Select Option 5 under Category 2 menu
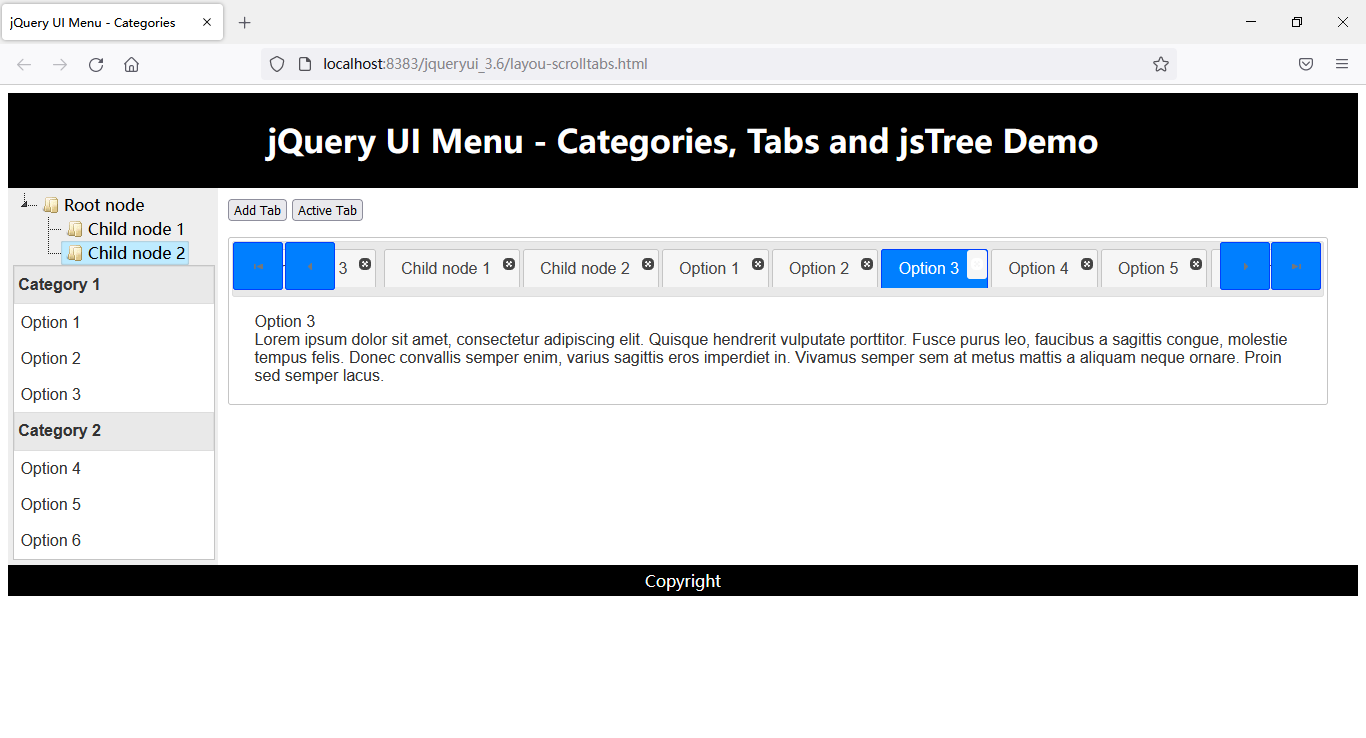The image size is (1366, 738). [50, 504]
